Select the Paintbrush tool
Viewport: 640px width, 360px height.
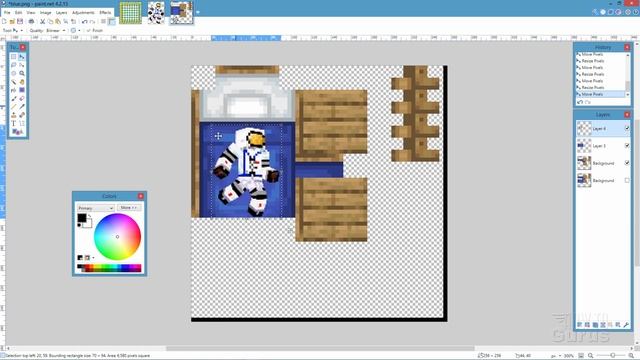(13, 98)
